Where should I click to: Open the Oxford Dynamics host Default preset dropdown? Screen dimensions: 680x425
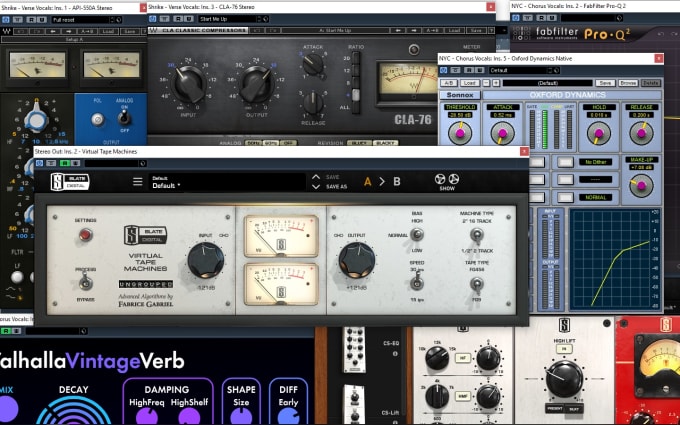click(524, 70)
